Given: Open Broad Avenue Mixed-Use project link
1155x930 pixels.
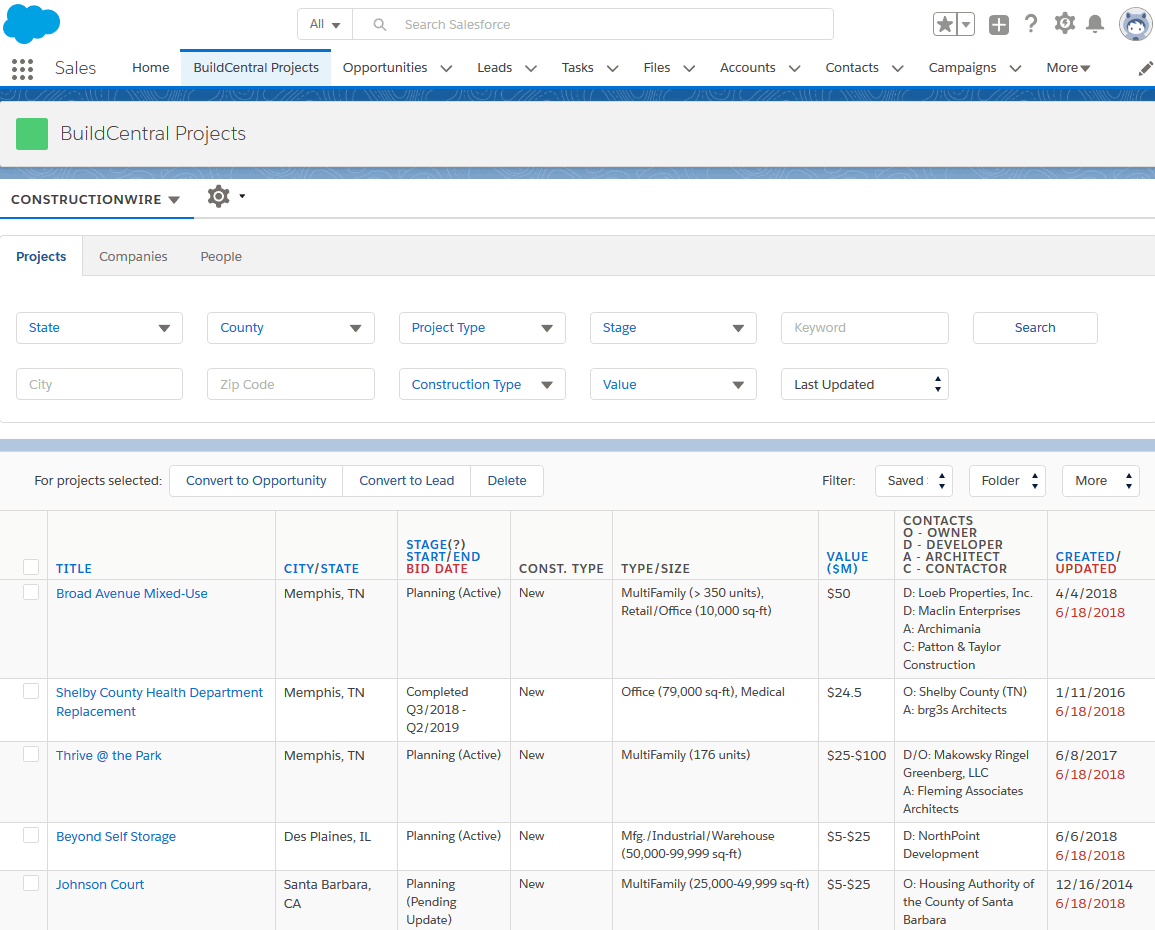Looking at the screenshot, I should pyautogui.click(x=132, y=593).
